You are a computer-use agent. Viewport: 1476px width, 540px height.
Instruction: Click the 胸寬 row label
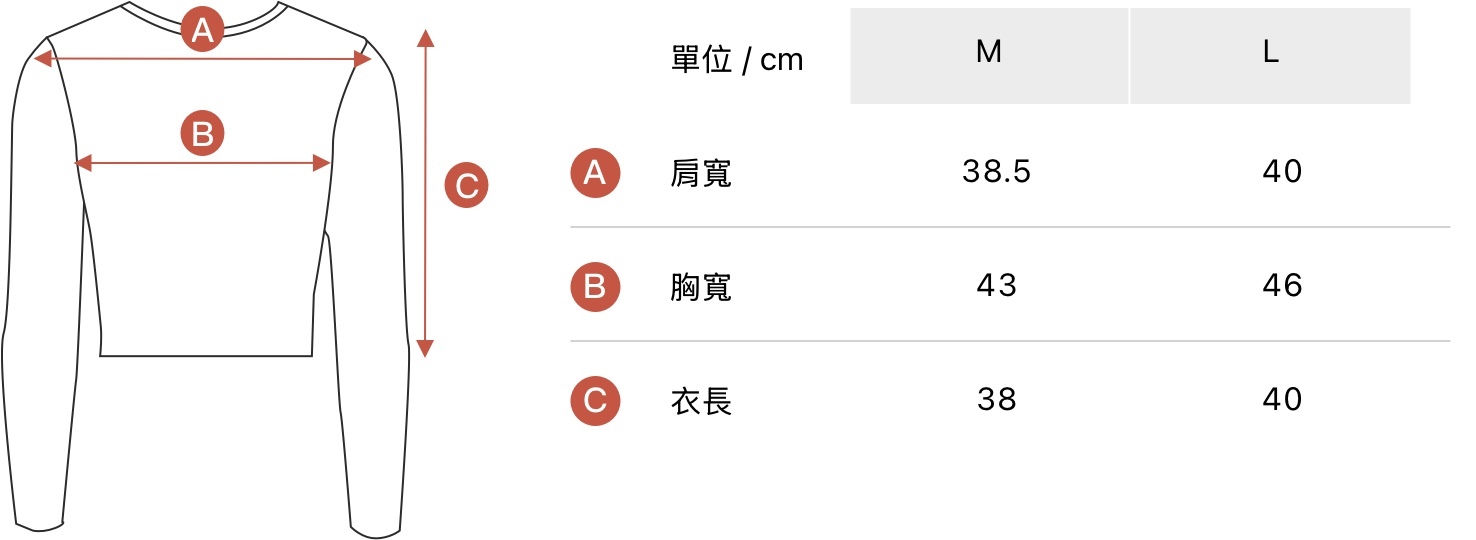point(701,288)
